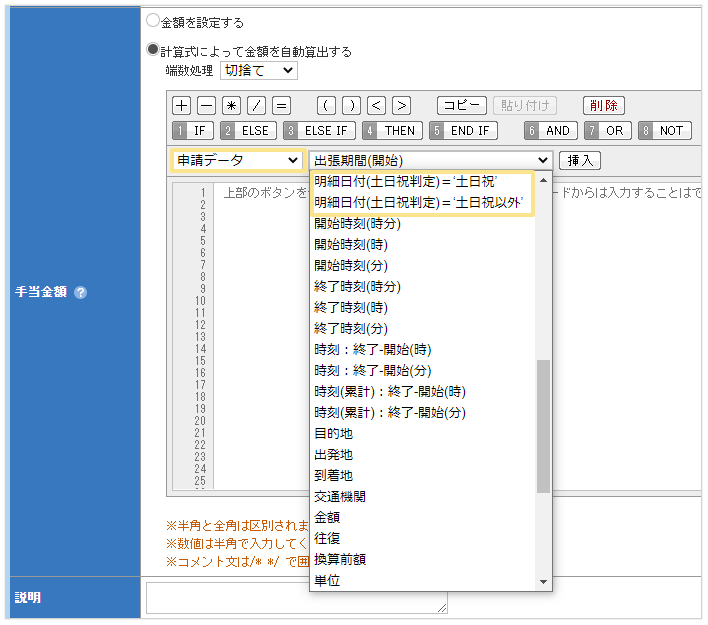
Task: Click the help icon beside 手当金額
Action: coord(81,293)
